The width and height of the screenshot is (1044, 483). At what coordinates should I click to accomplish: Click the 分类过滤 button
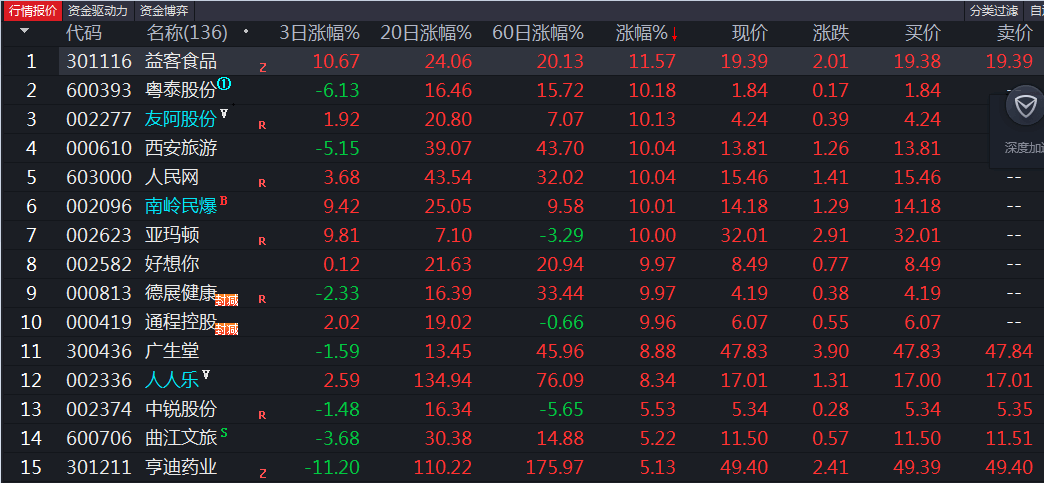[x=993, y=11]
